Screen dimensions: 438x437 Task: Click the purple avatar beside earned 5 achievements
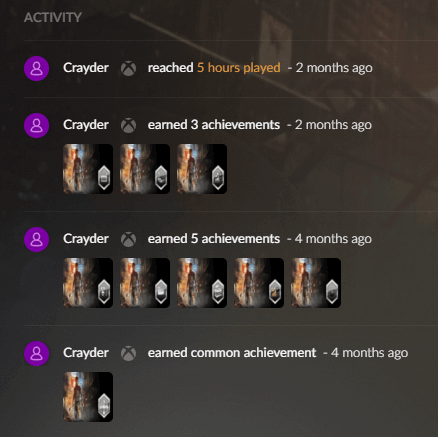37,239
